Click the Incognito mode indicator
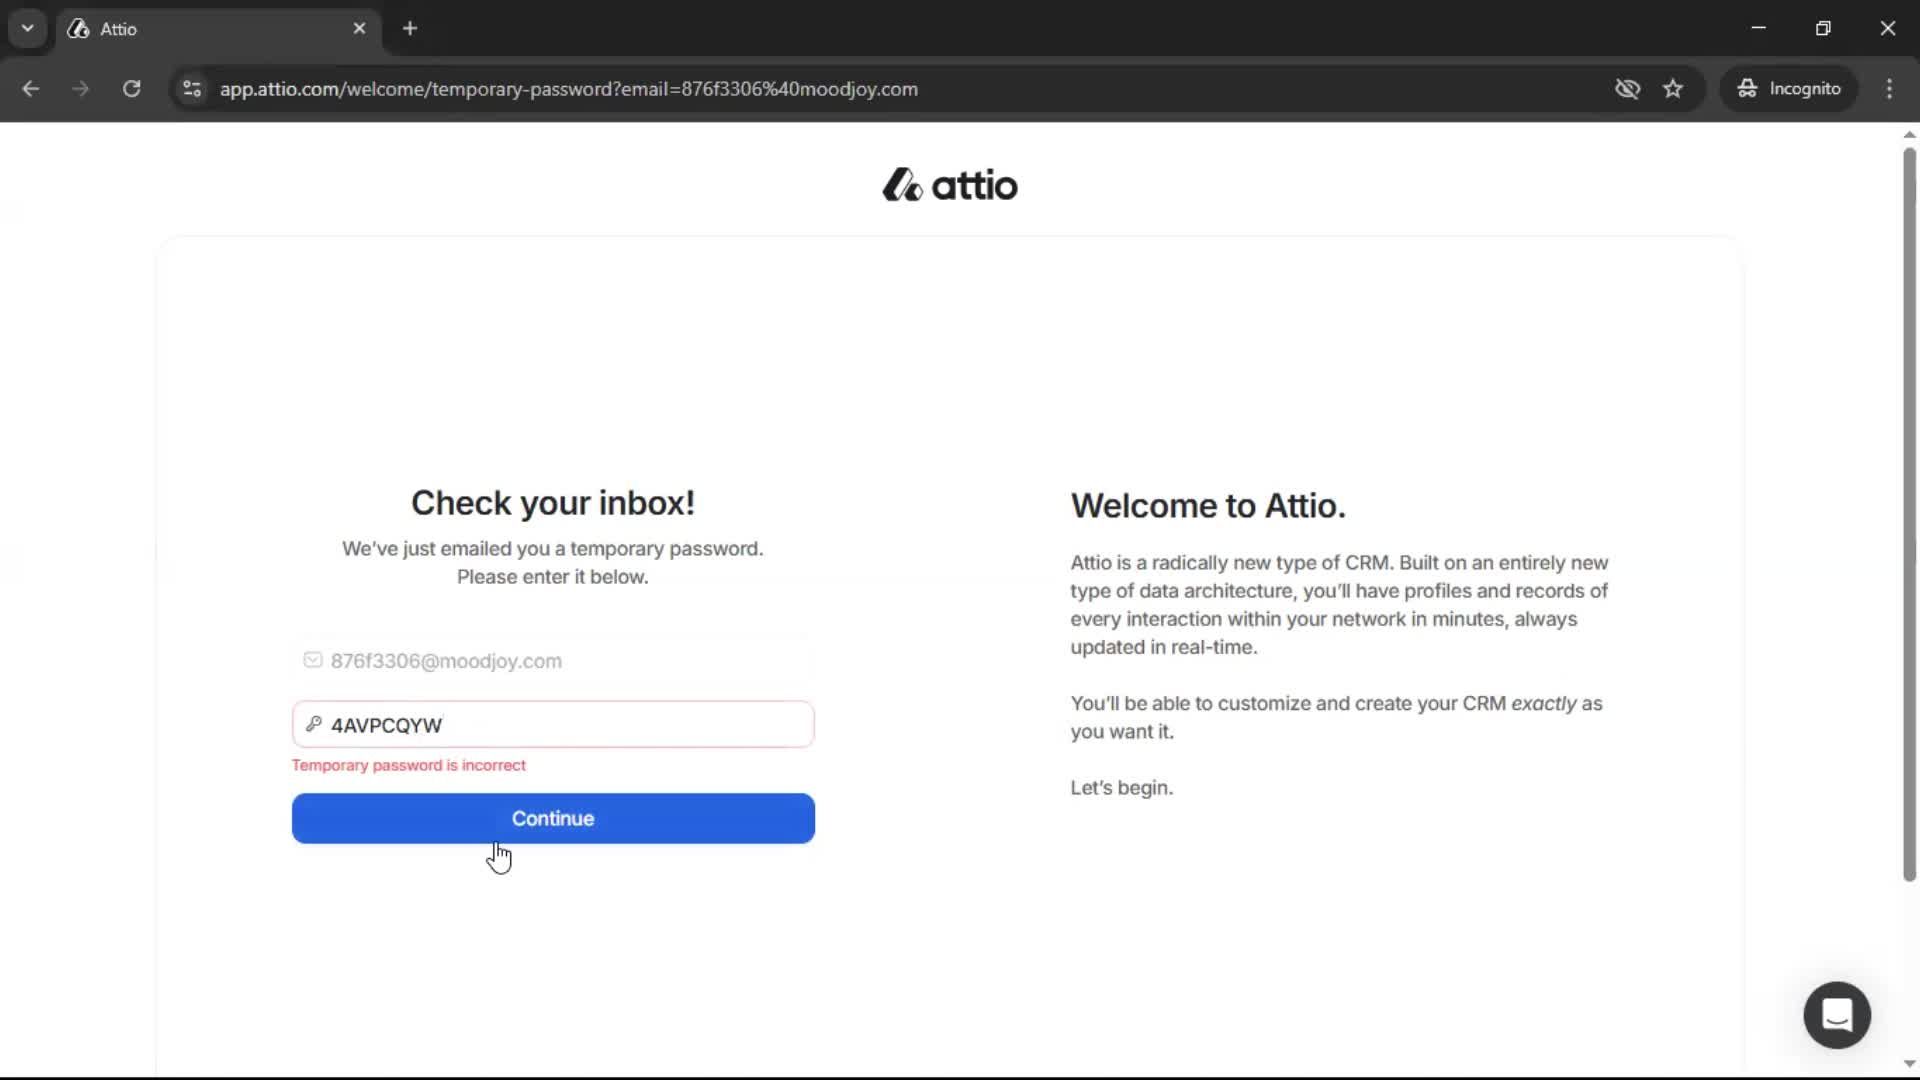 click(x=1789, y=89)
